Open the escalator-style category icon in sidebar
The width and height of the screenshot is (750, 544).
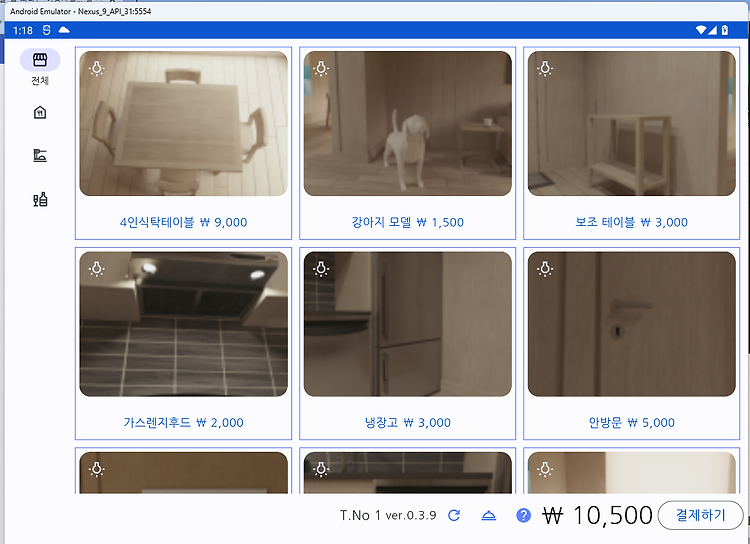pos(40,155)
